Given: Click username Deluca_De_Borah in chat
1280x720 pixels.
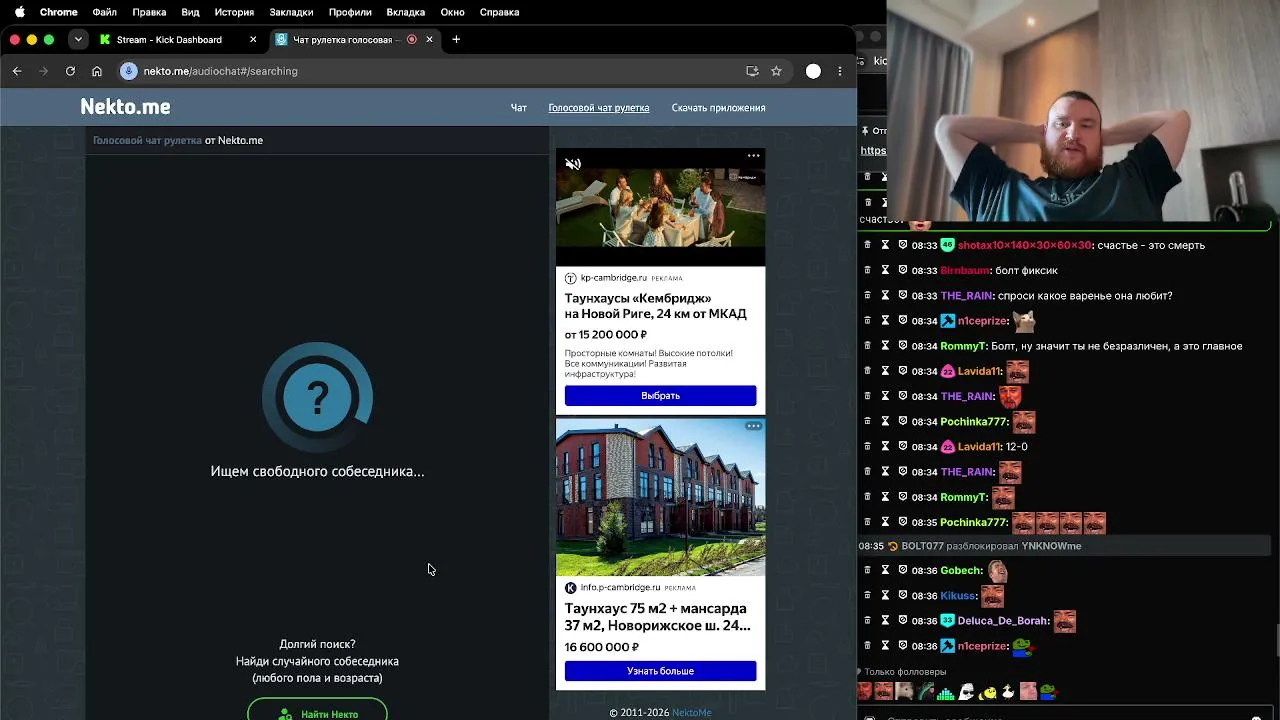Looking at the screenshot, I should [1003, 621].
